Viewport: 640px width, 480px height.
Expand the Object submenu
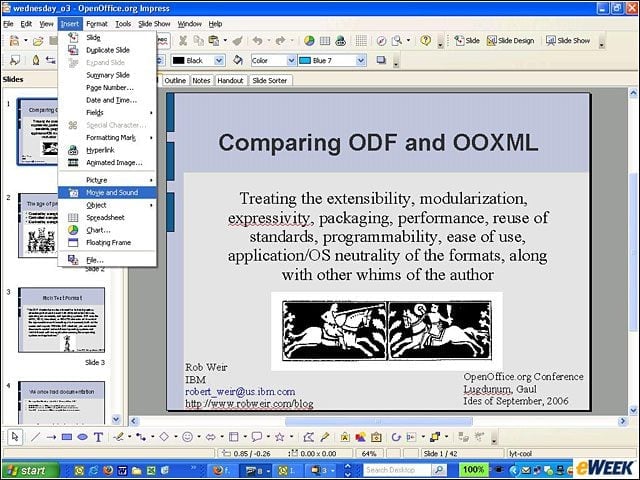click(107, 205)
